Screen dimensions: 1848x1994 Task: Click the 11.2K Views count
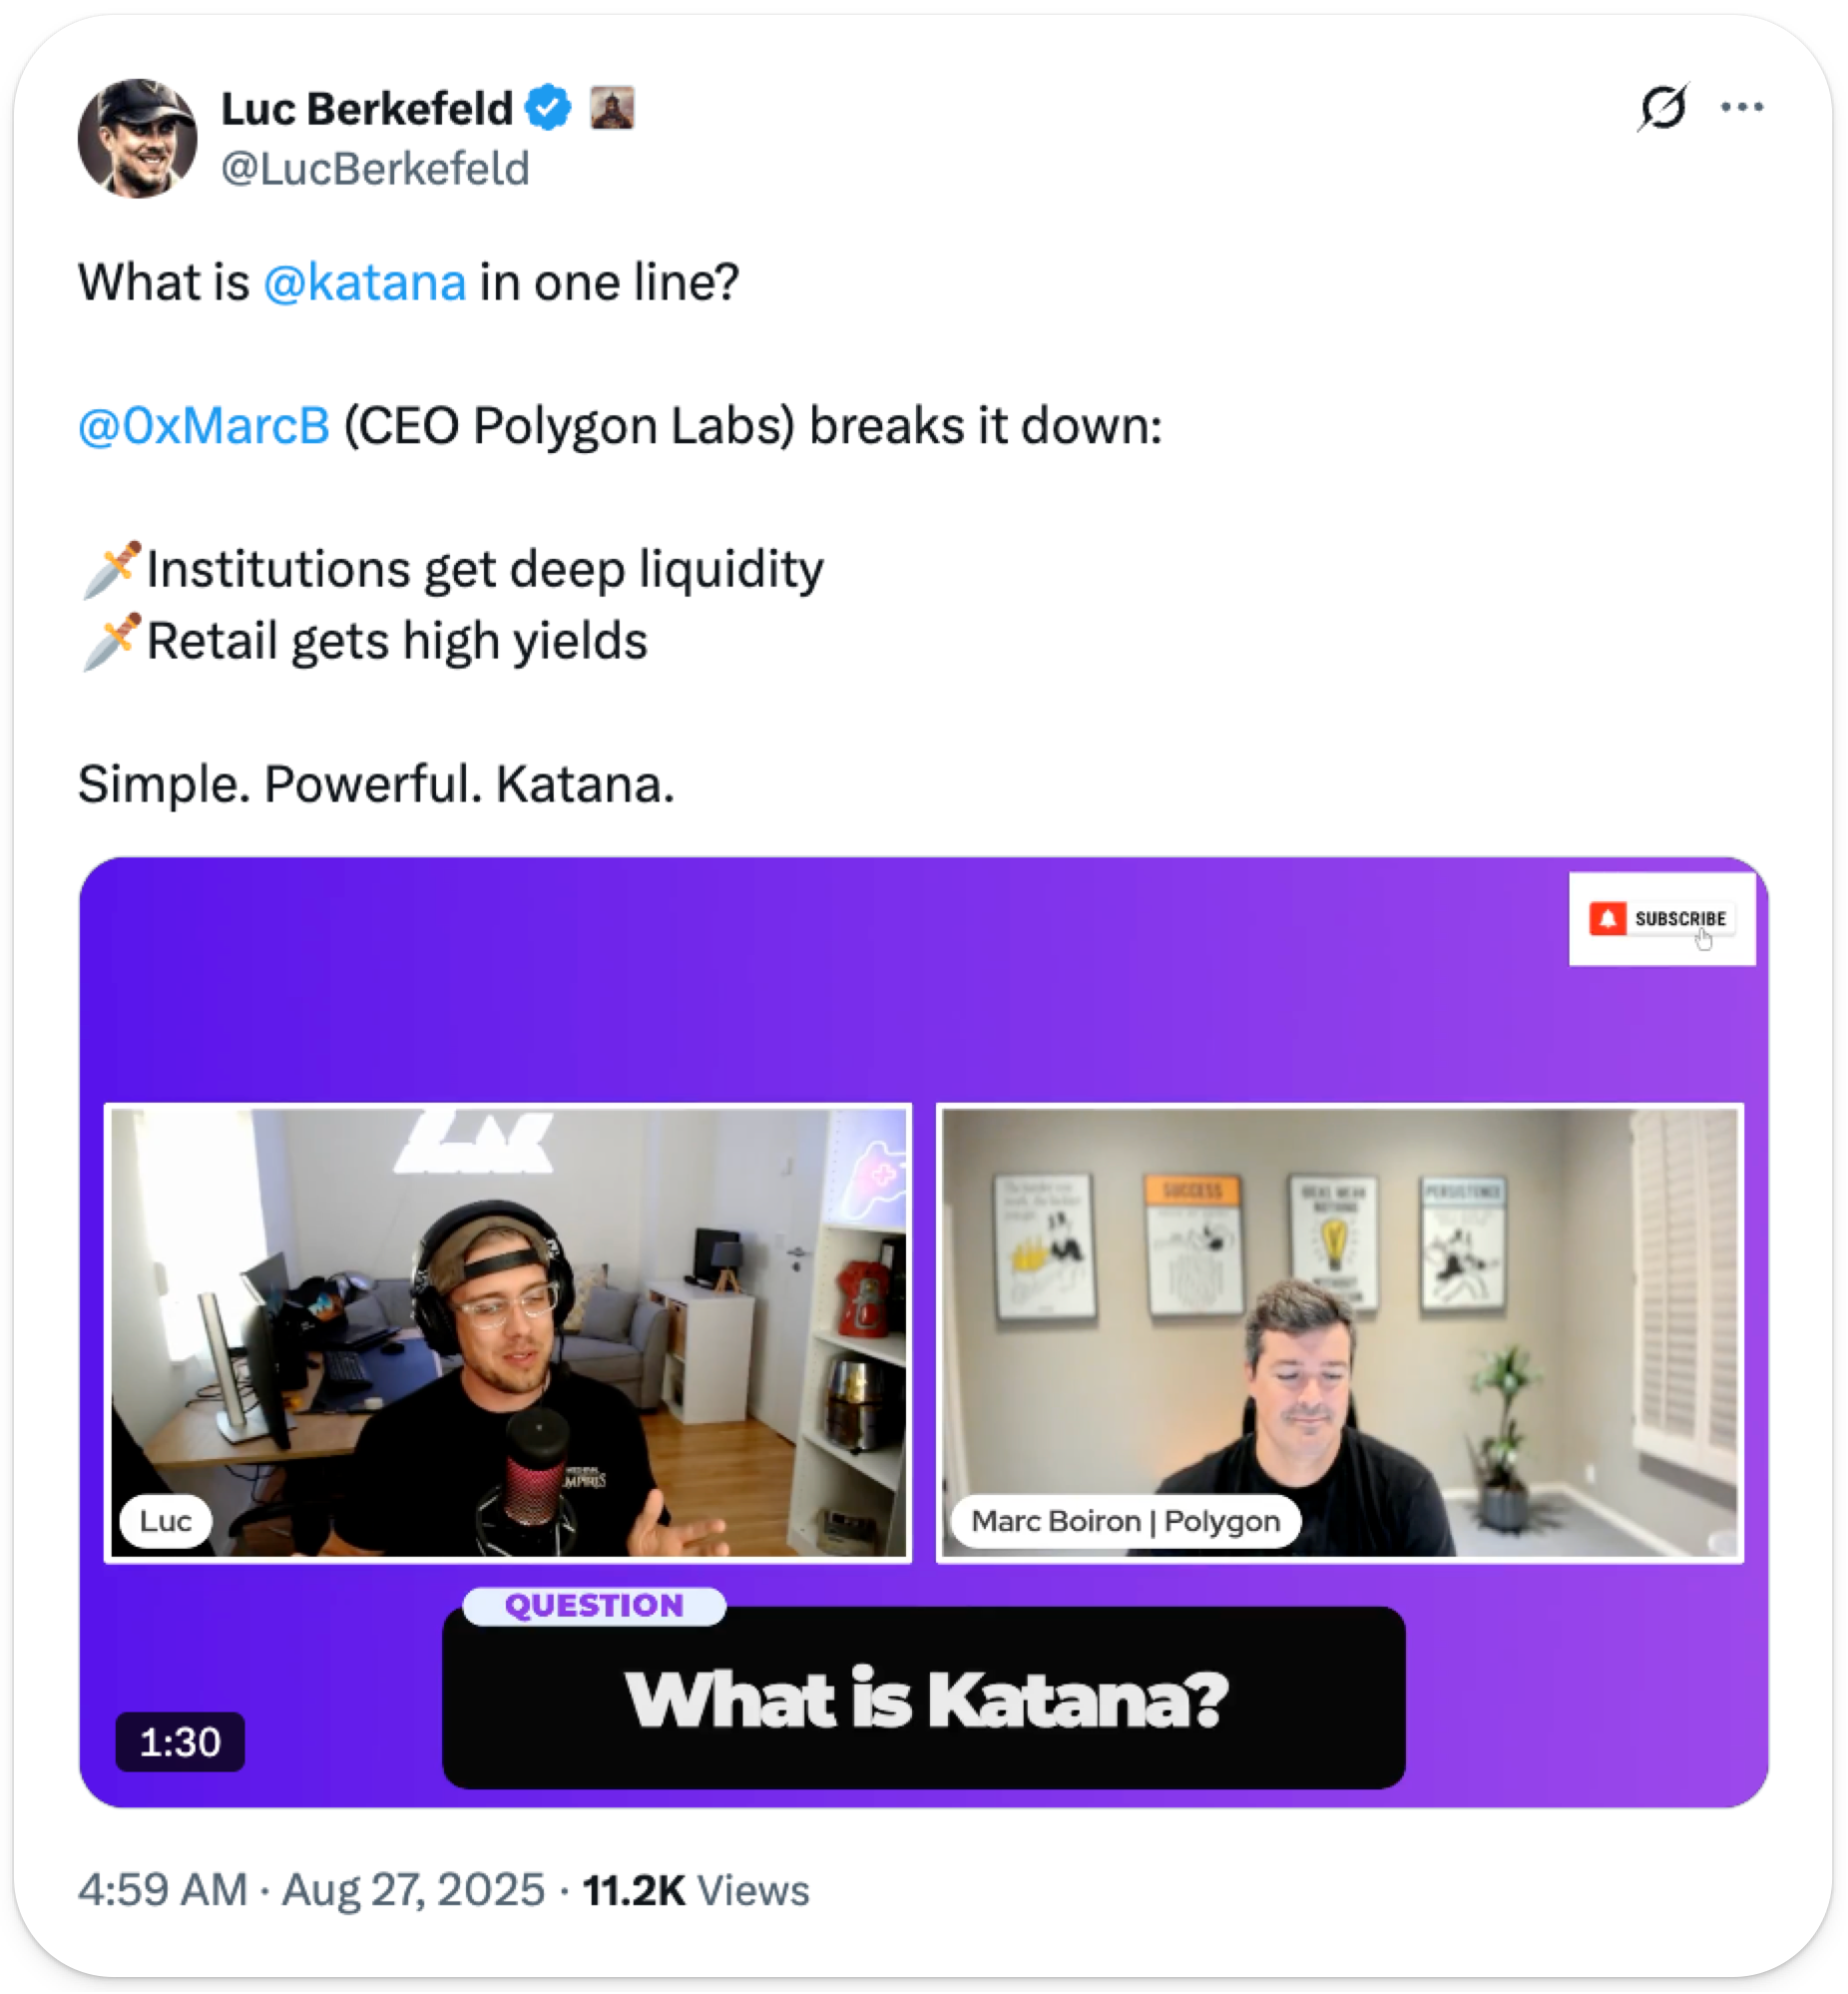pyautogui.click(x=696, y=1891)
